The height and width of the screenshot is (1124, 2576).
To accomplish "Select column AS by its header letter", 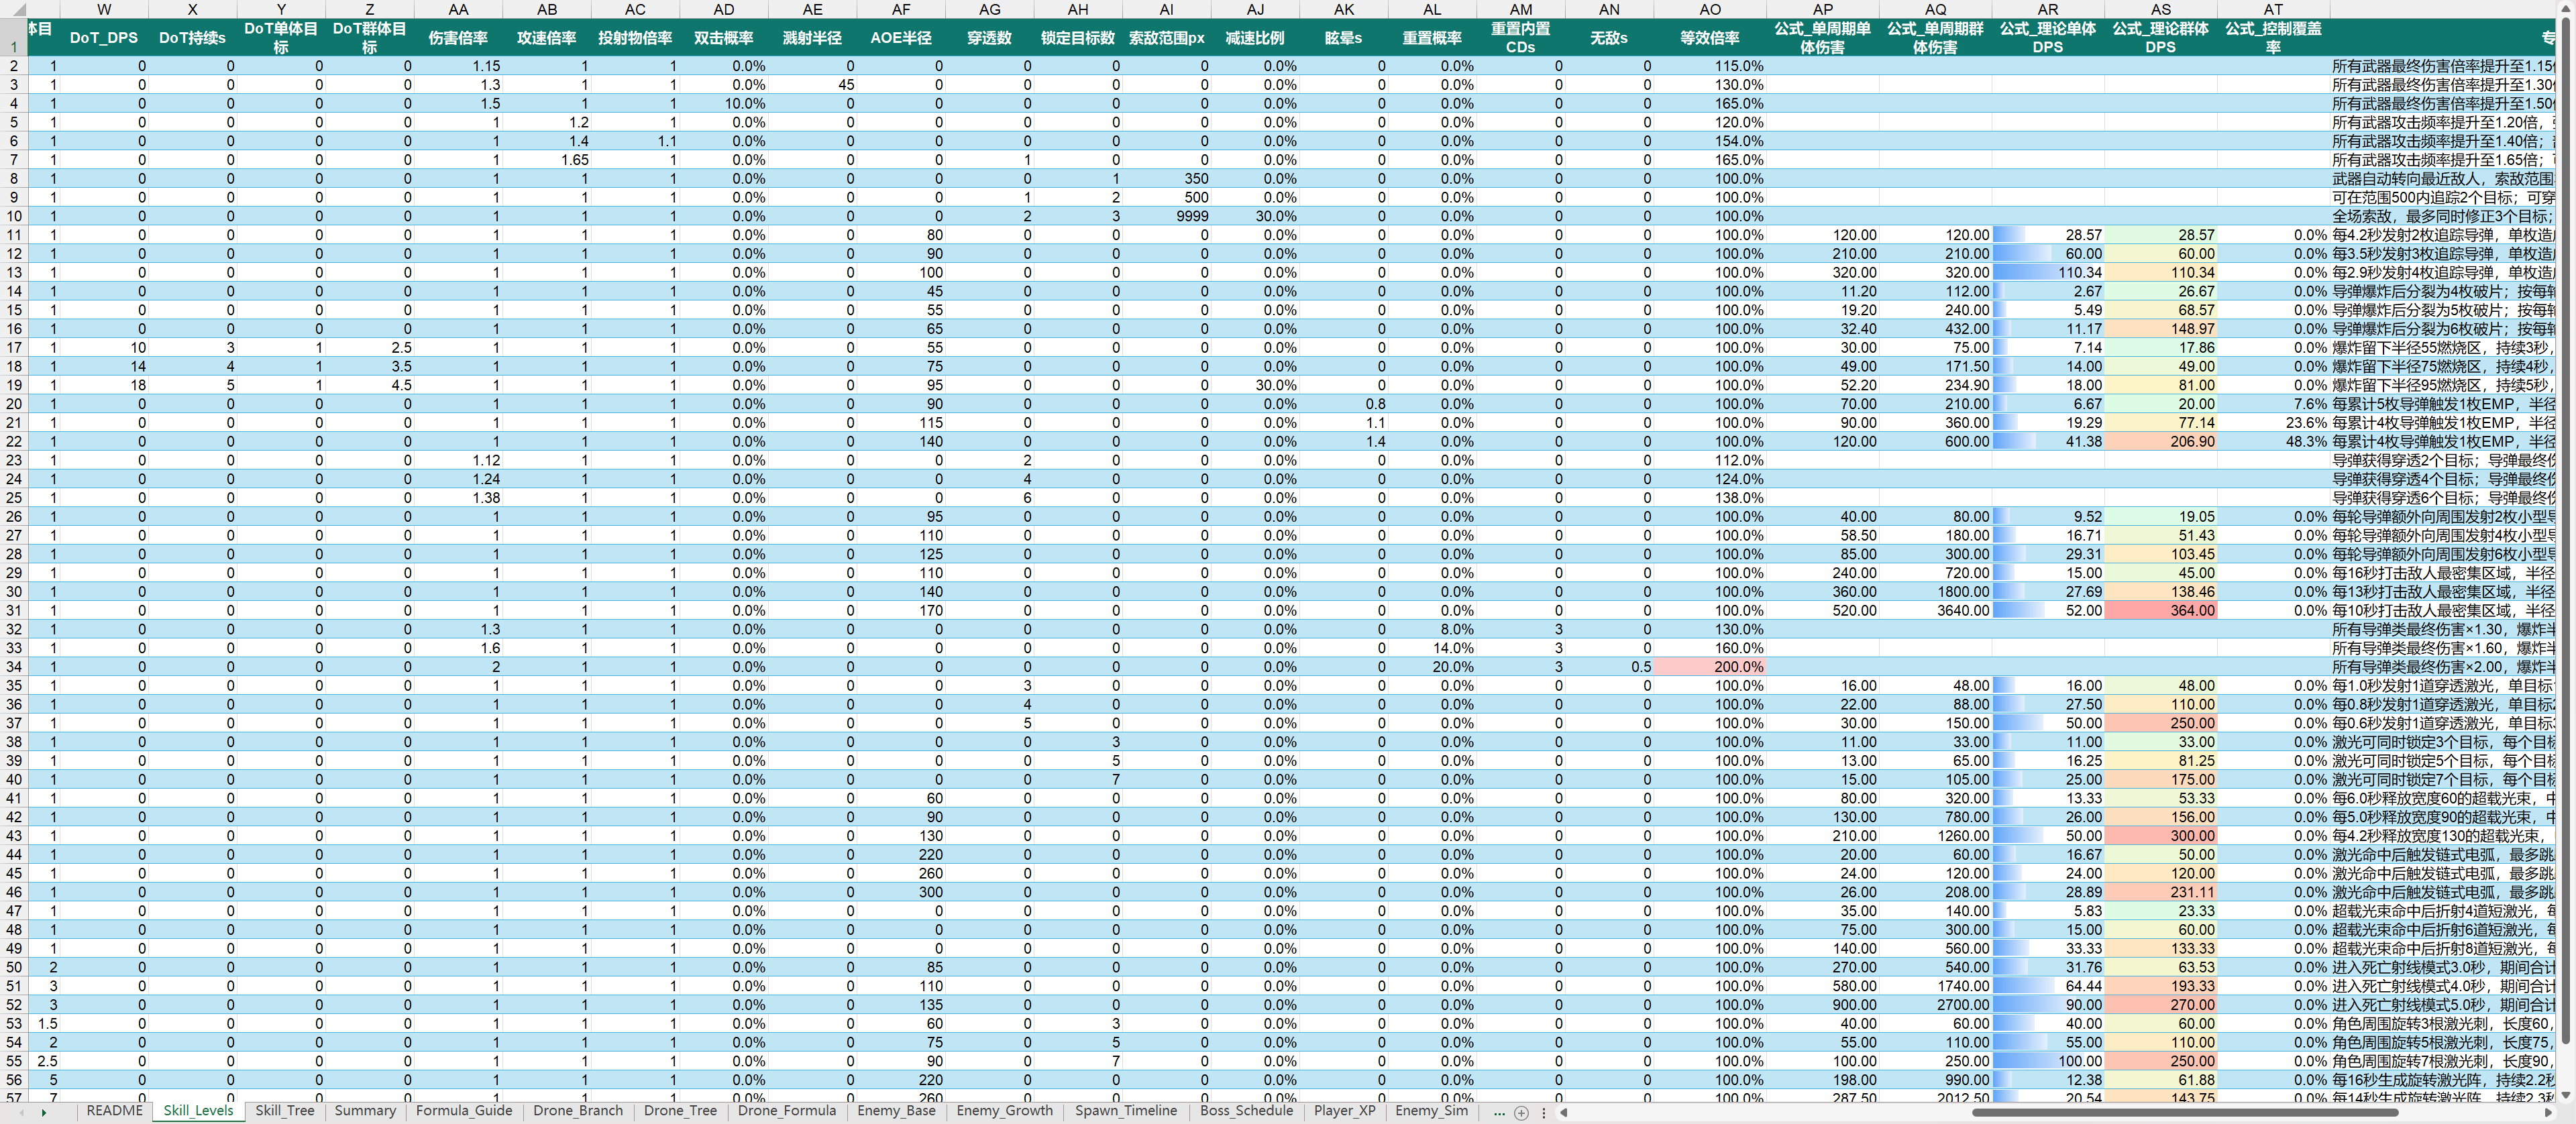I will click(x=2160, y=9).
